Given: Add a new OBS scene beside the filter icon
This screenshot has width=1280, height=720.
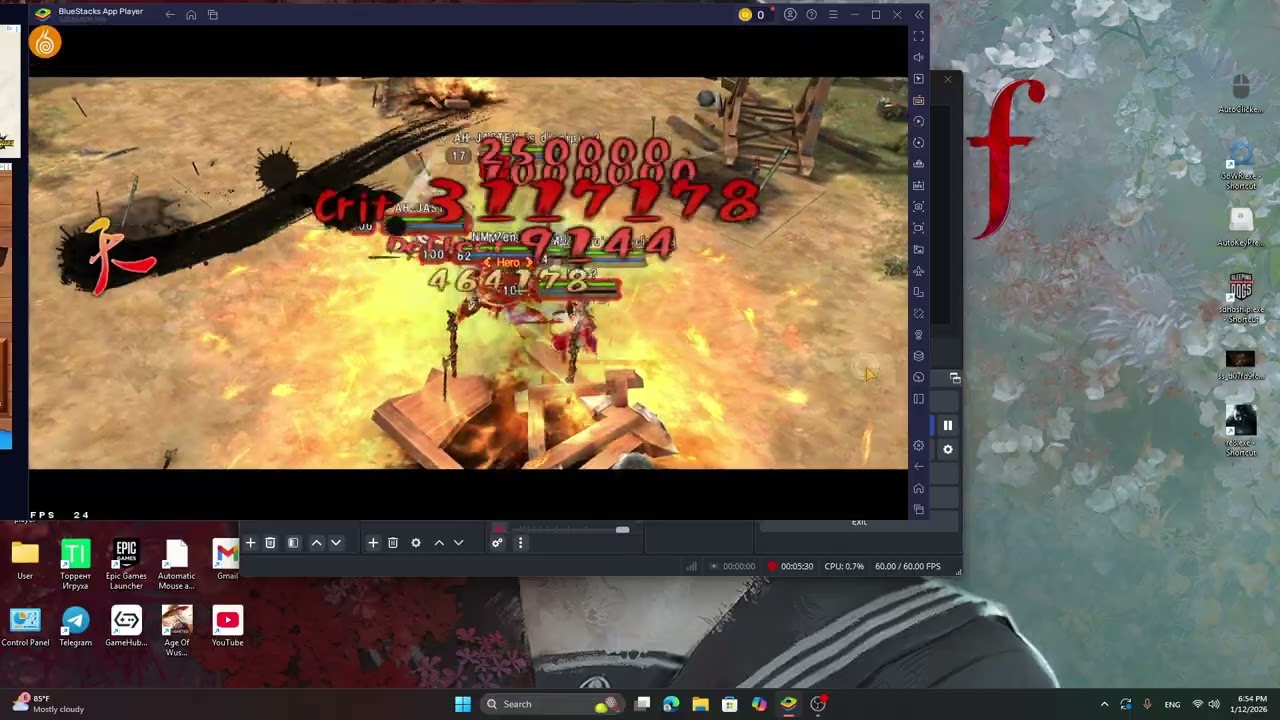Looking at the screenshot, I should 250,543.
